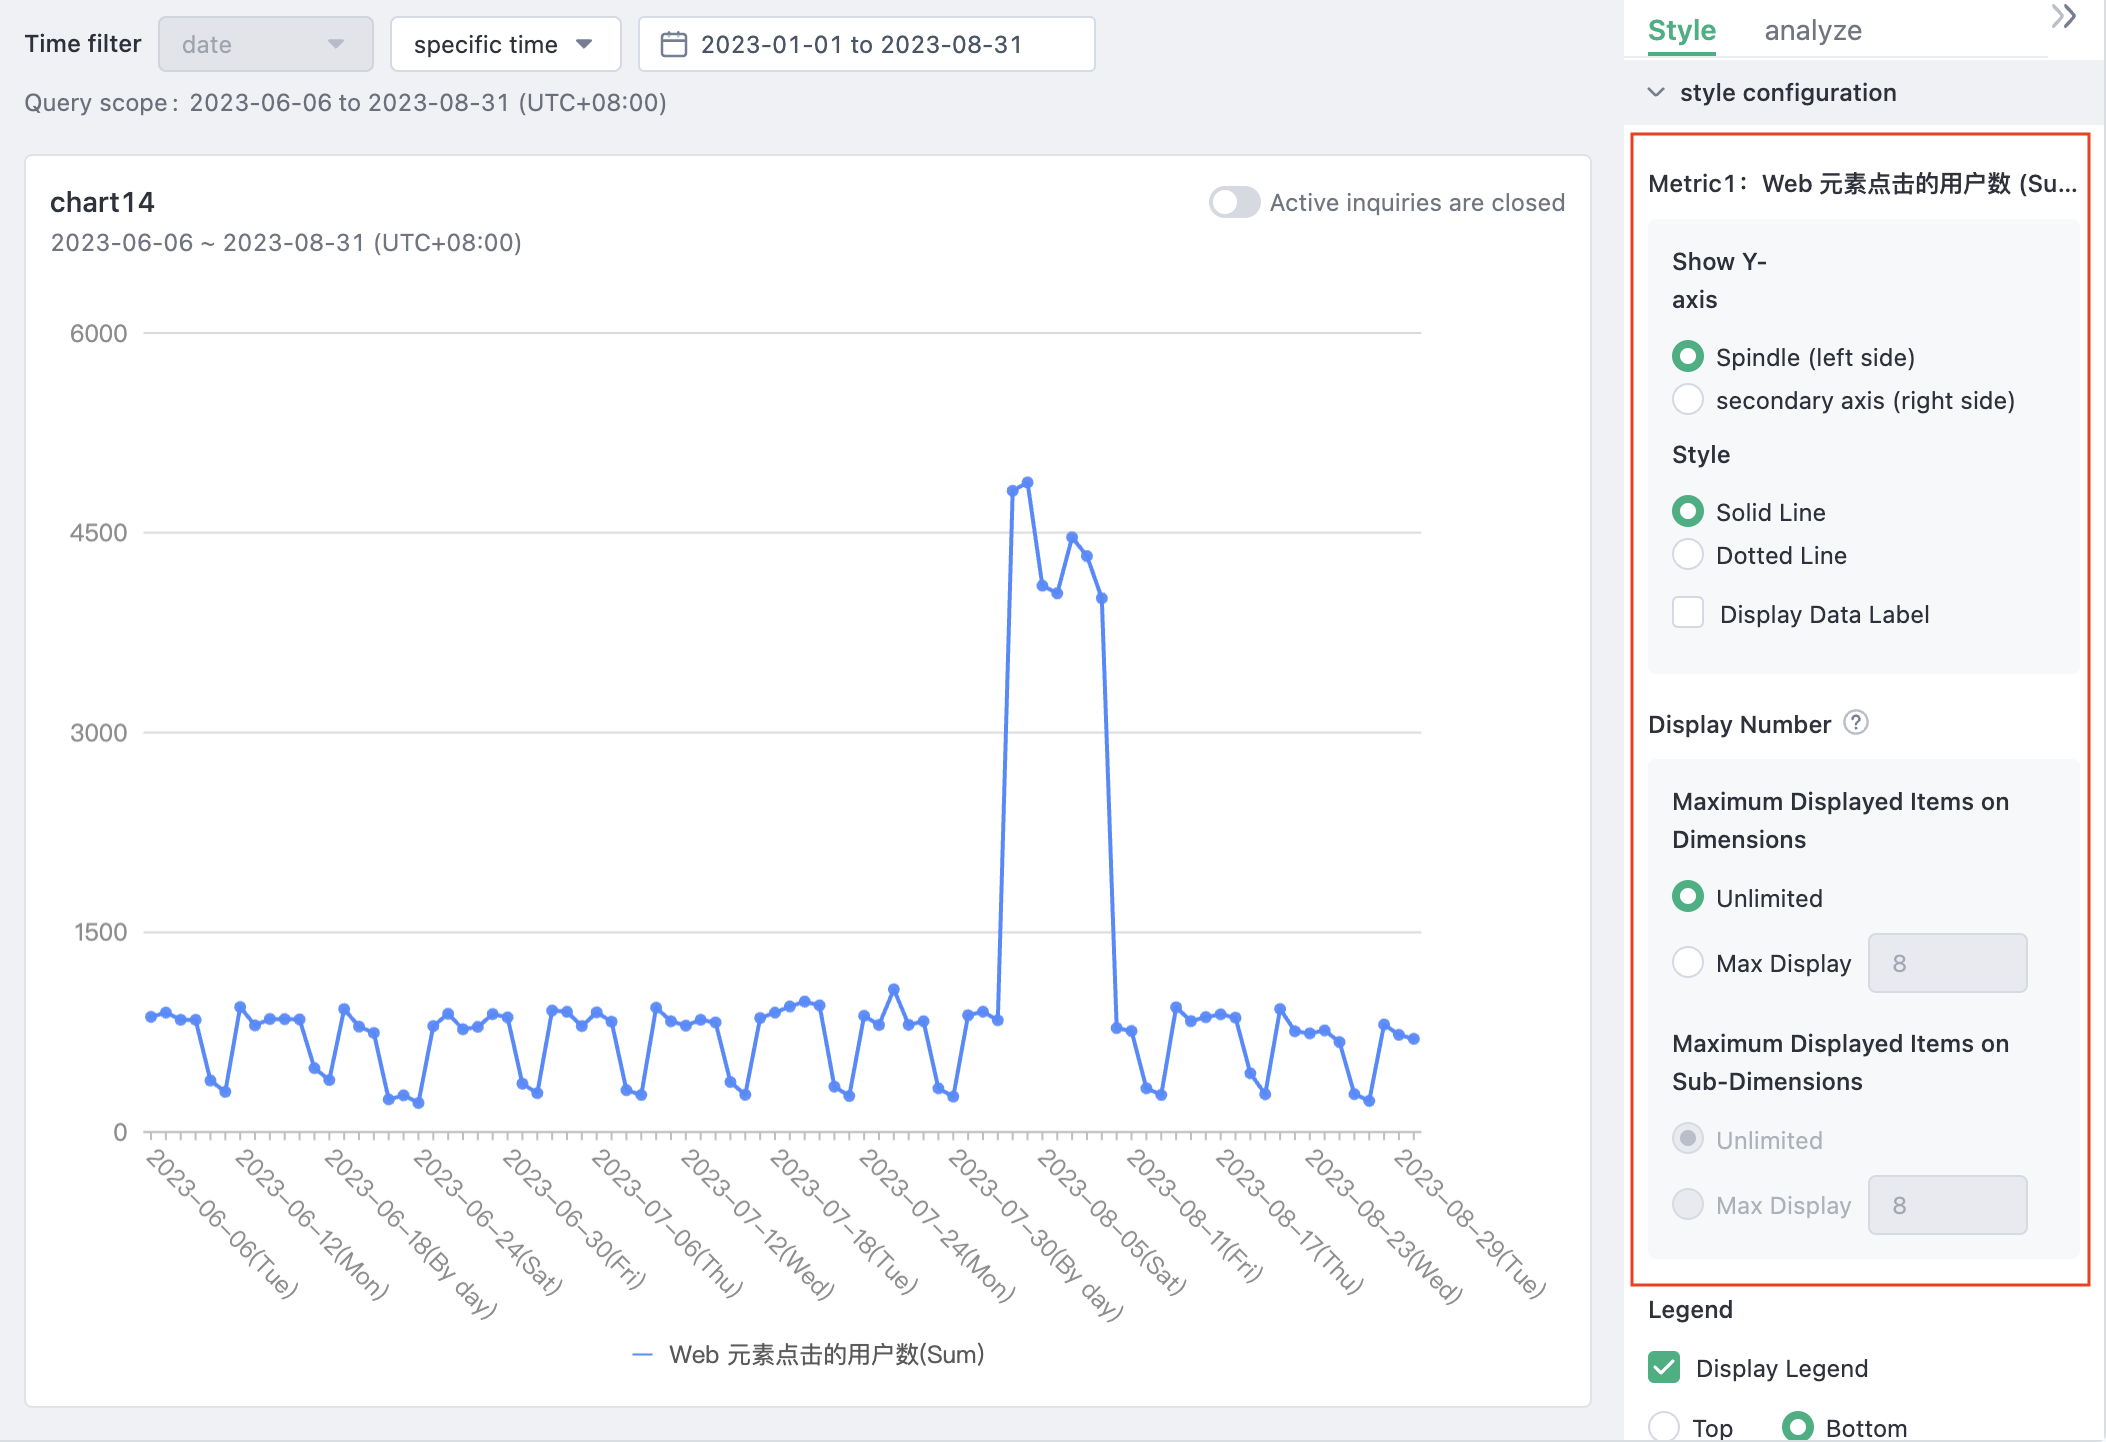This screenshot has width=2106, height=1442.
Task: Open the calendar date range picker icon
Action: (x=676, y=43)
